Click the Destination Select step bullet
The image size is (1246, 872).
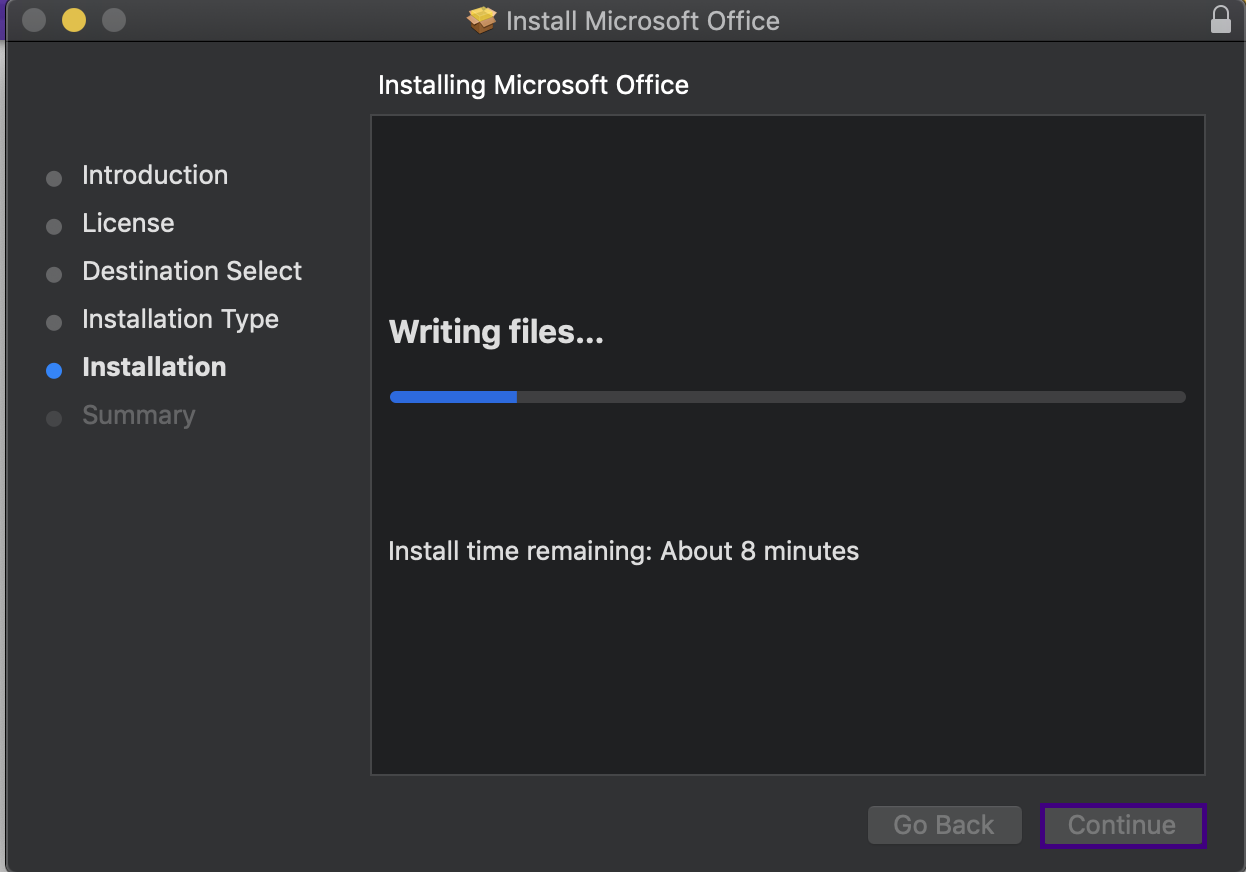(54, 274)
